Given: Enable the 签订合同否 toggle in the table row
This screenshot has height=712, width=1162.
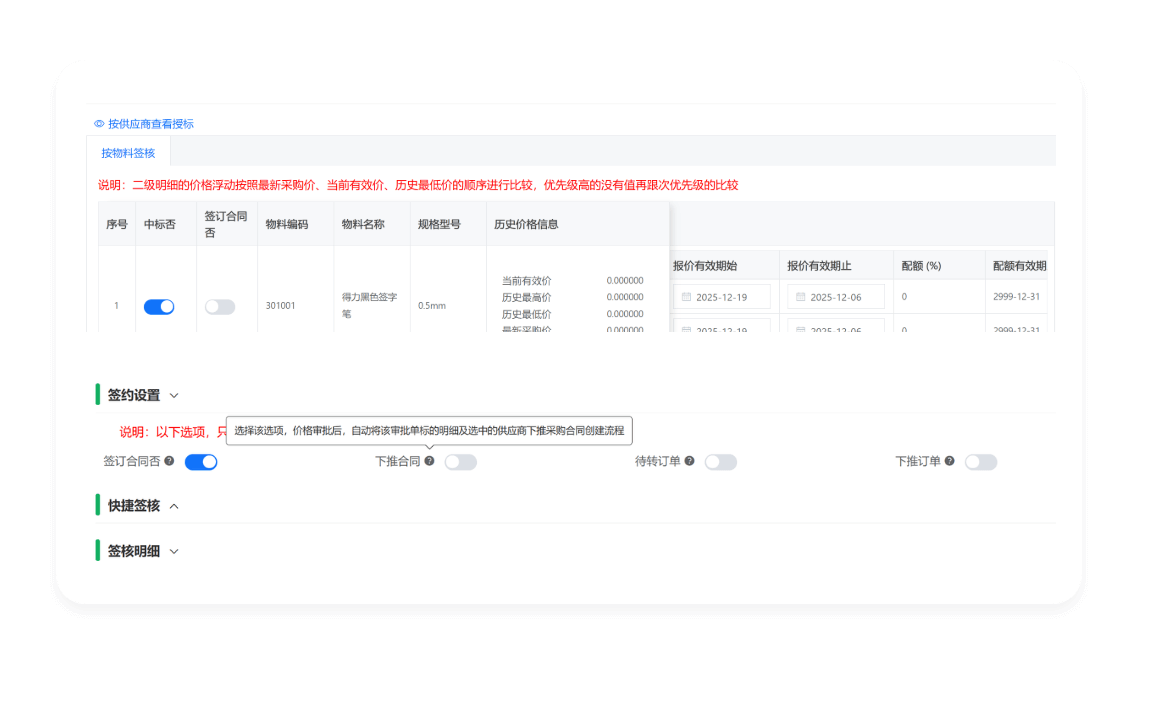Looking at the screenshot, I should pyautogui.click(x=219, y=306).
